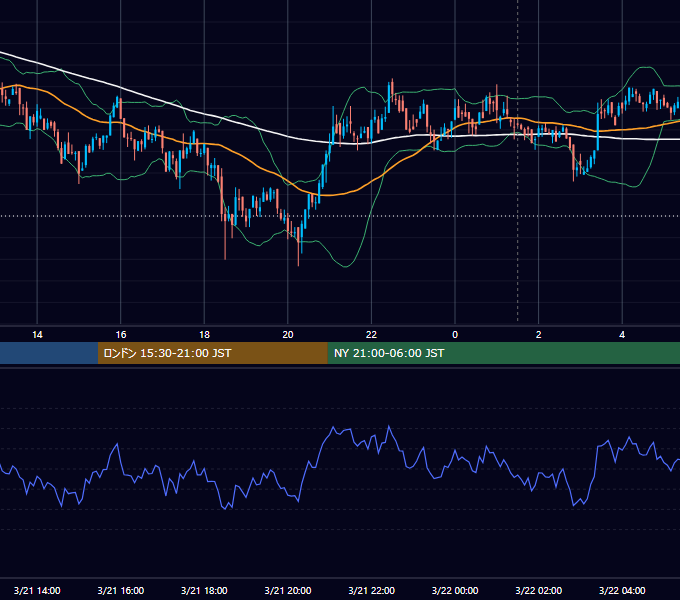Click the NY 21:00-06:00 JST session bar
Image resolution: width=680 pixels, height=600 pixels.
[x=503, y=353]
